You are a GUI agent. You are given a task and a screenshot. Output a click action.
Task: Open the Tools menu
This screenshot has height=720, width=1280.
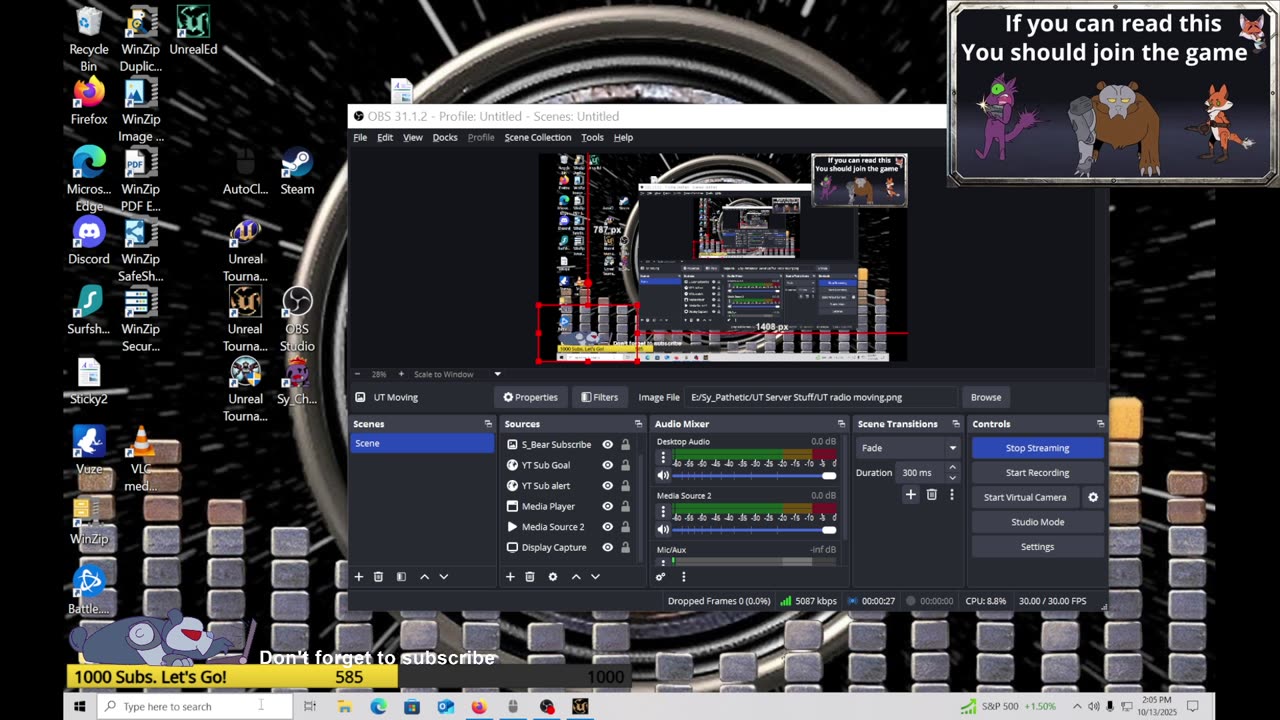(592, 137)
